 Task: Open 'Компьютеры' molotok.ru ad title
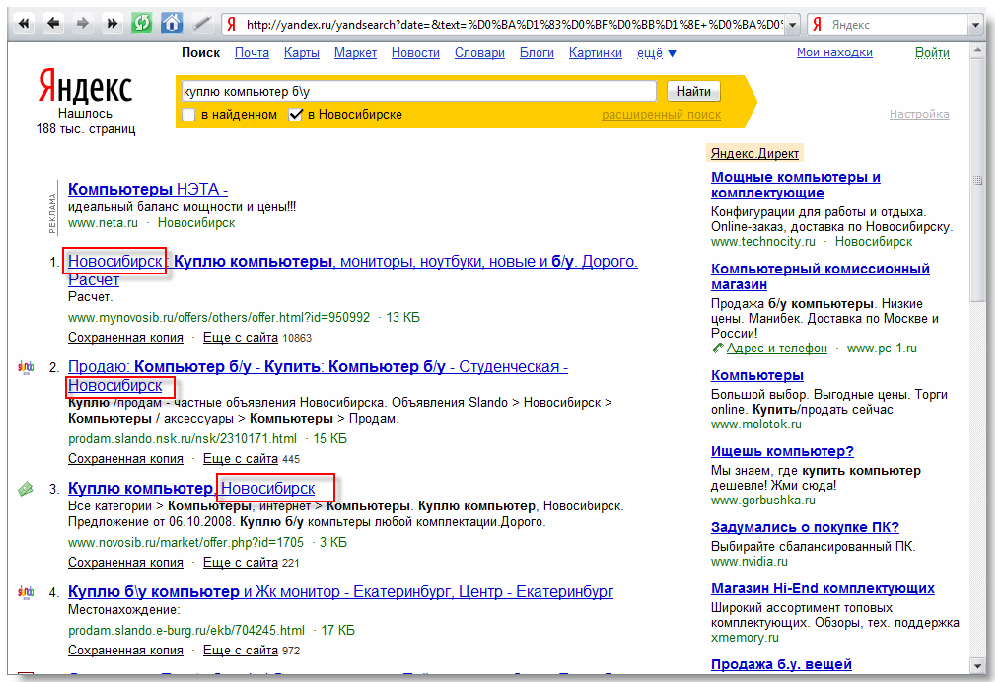click(x=757, y=375)
